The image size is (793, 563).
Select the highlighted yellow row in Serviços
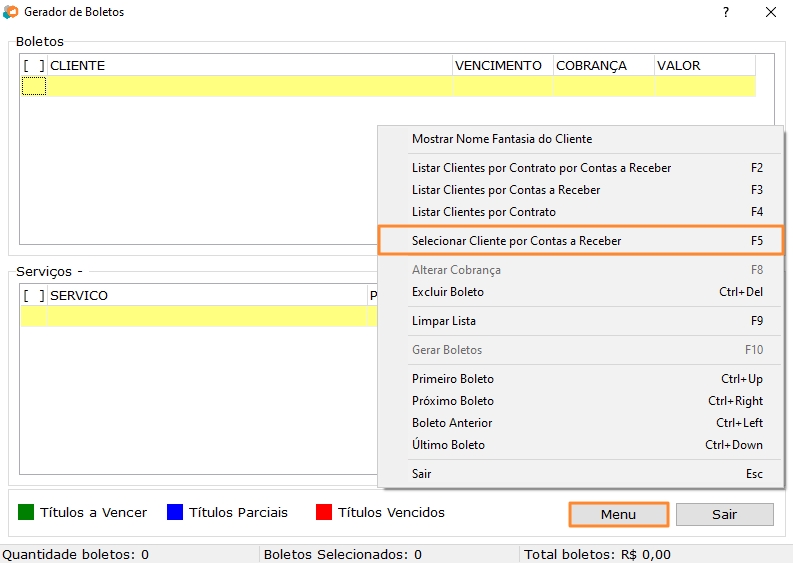[x=199, y=317]
